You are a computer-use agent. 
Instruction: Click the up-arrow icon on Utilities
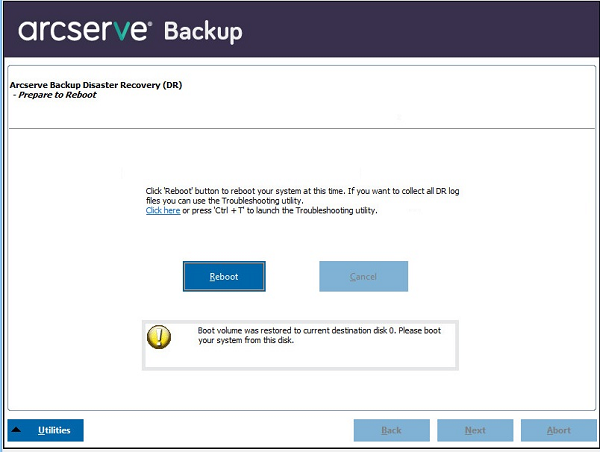point(16,430)
